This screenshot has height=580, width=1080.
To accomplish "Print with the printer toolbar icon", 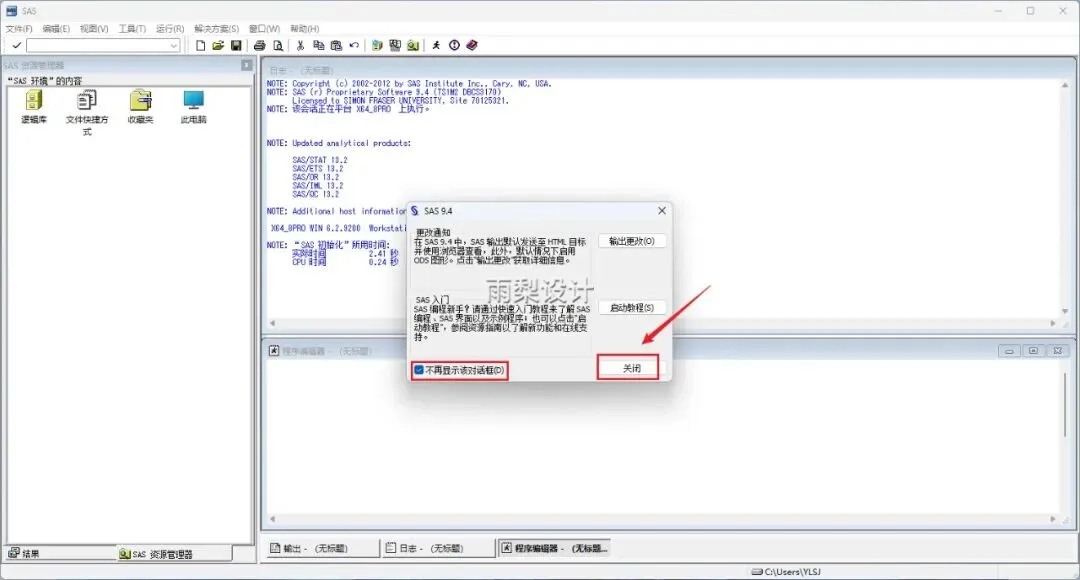I will coord(260,45).
